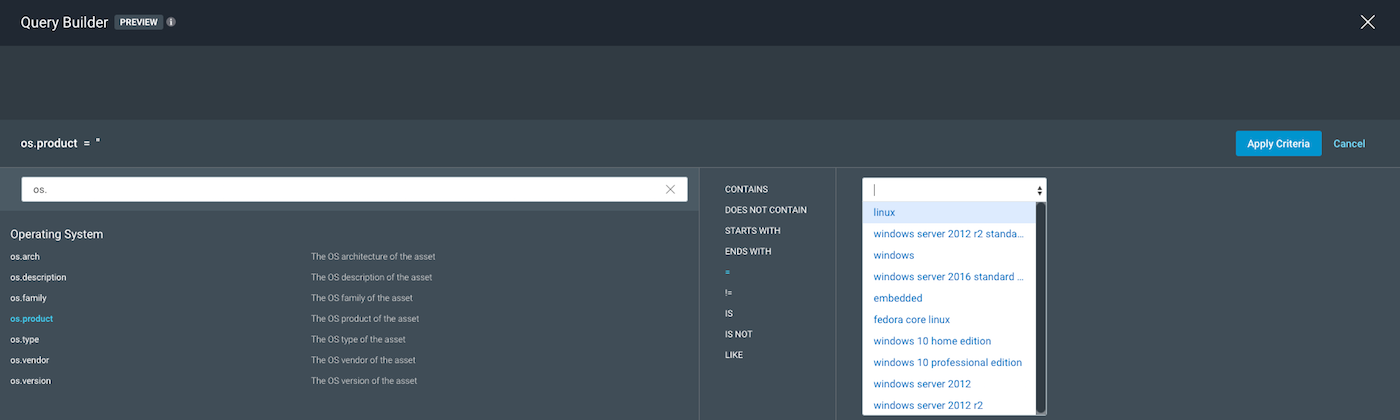Click the info icon beside Preview badge
1400x420 pixels.
pyautogui.click(x=171, y=22)
